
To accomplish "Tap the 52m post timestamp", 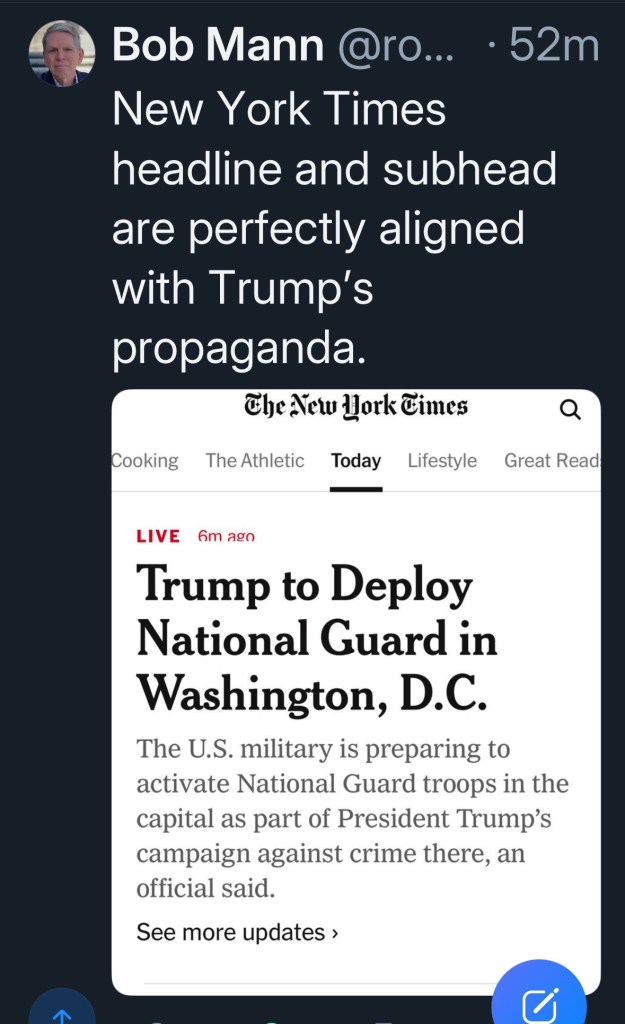I will (x=553, y=45).
